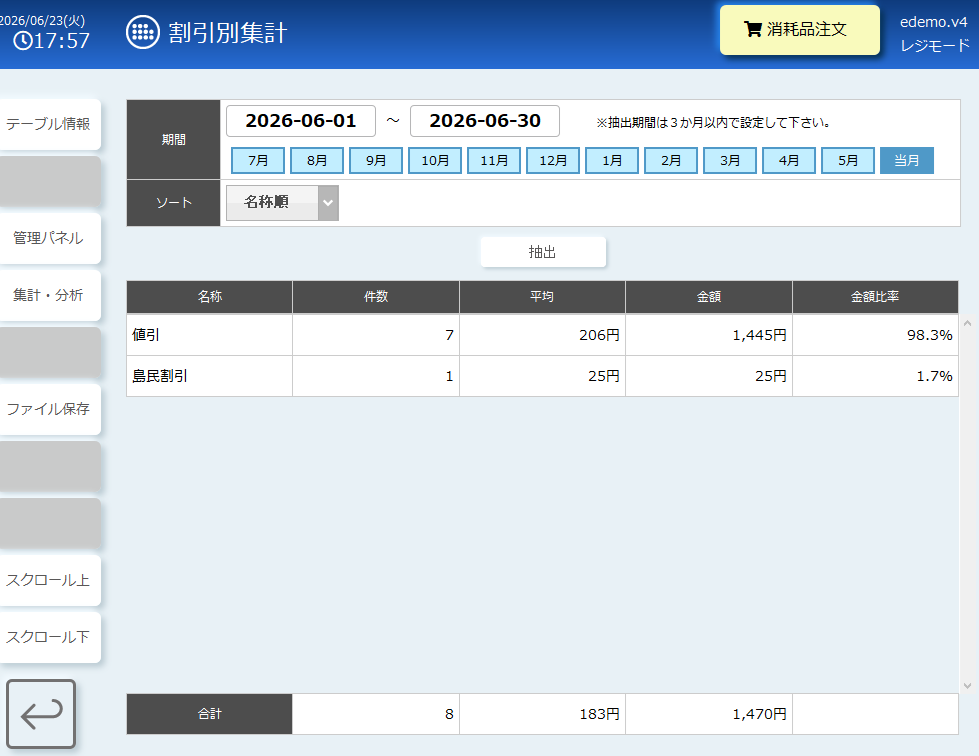Click the clock icon beside 17:57
Screen dimensions: 979x756
[23, 41]
